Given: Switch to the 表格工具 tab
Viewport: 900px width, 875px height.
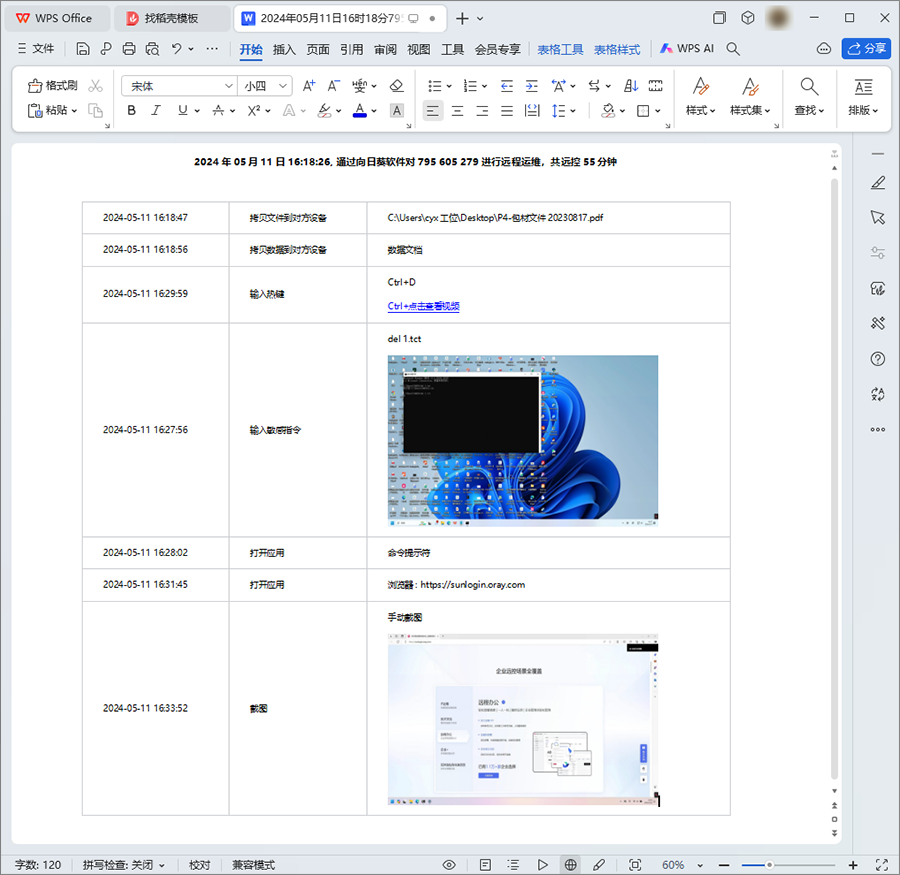Looking at the screenshot, I should coord(560,49).
